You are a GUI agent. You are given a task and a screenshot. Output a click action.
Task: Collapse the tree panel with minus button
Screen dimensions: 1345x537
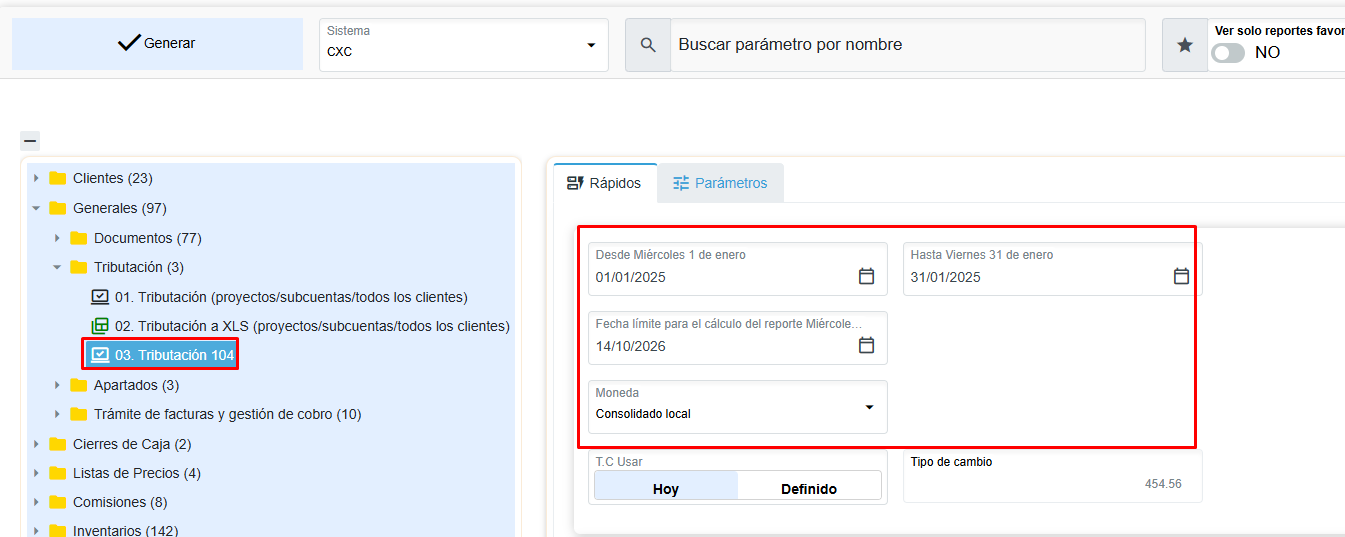pos(30,141)
